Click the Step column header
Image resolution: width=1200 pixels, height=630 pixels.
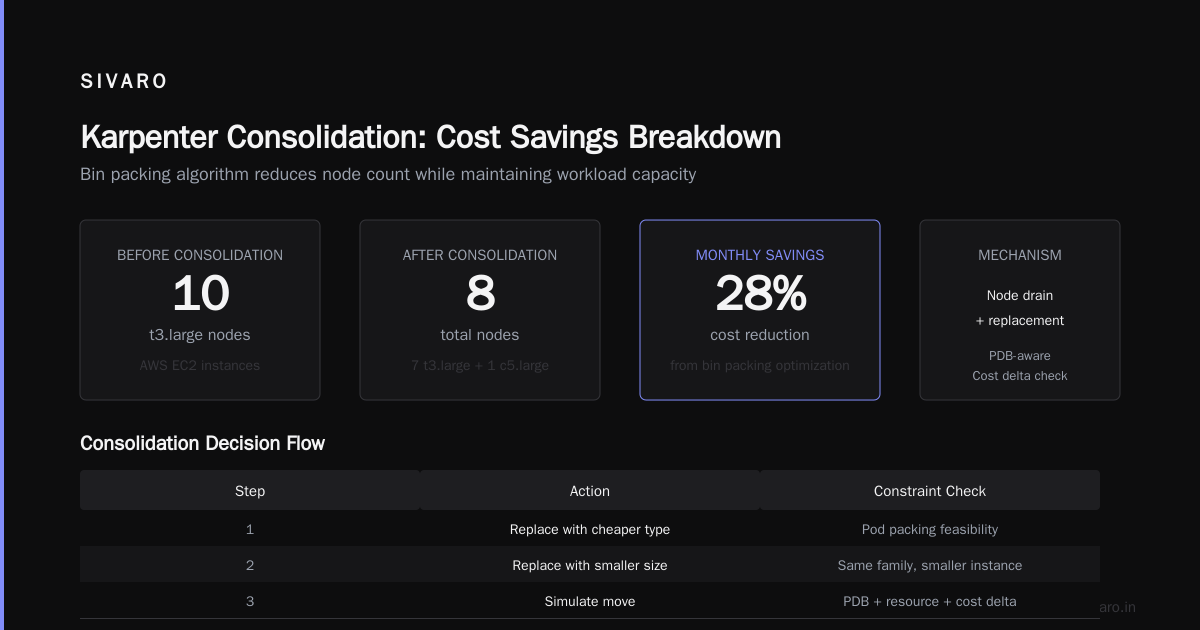click(x=250, y=491)
